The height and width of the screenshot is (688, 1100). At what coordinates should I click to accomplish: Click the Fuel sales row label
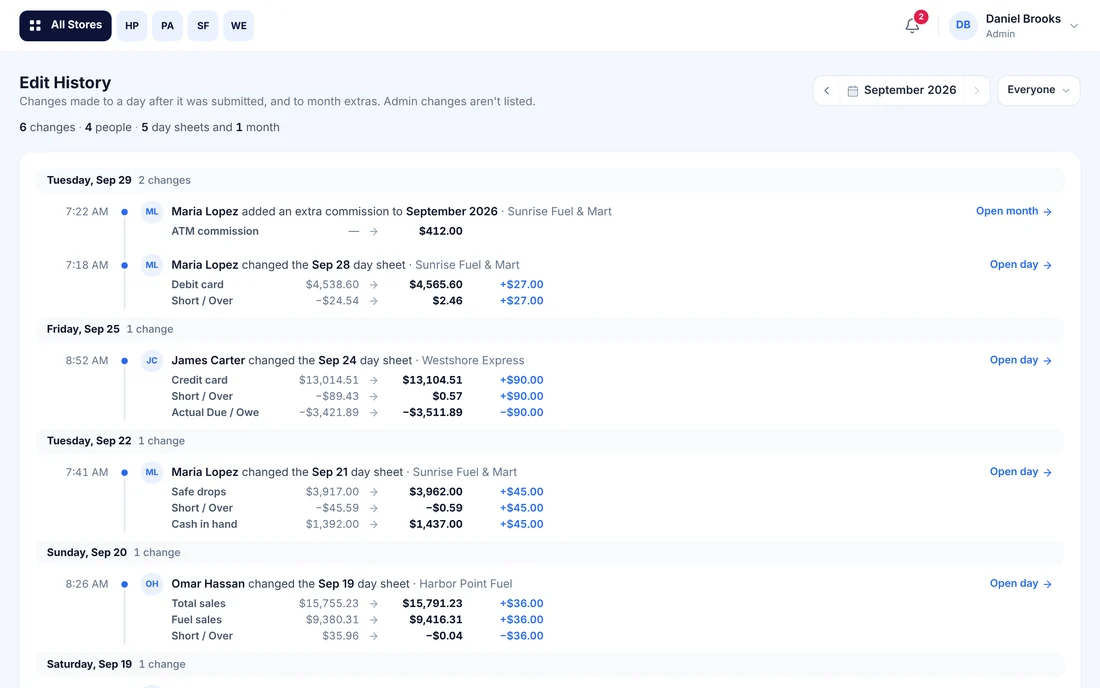point(196,619)
